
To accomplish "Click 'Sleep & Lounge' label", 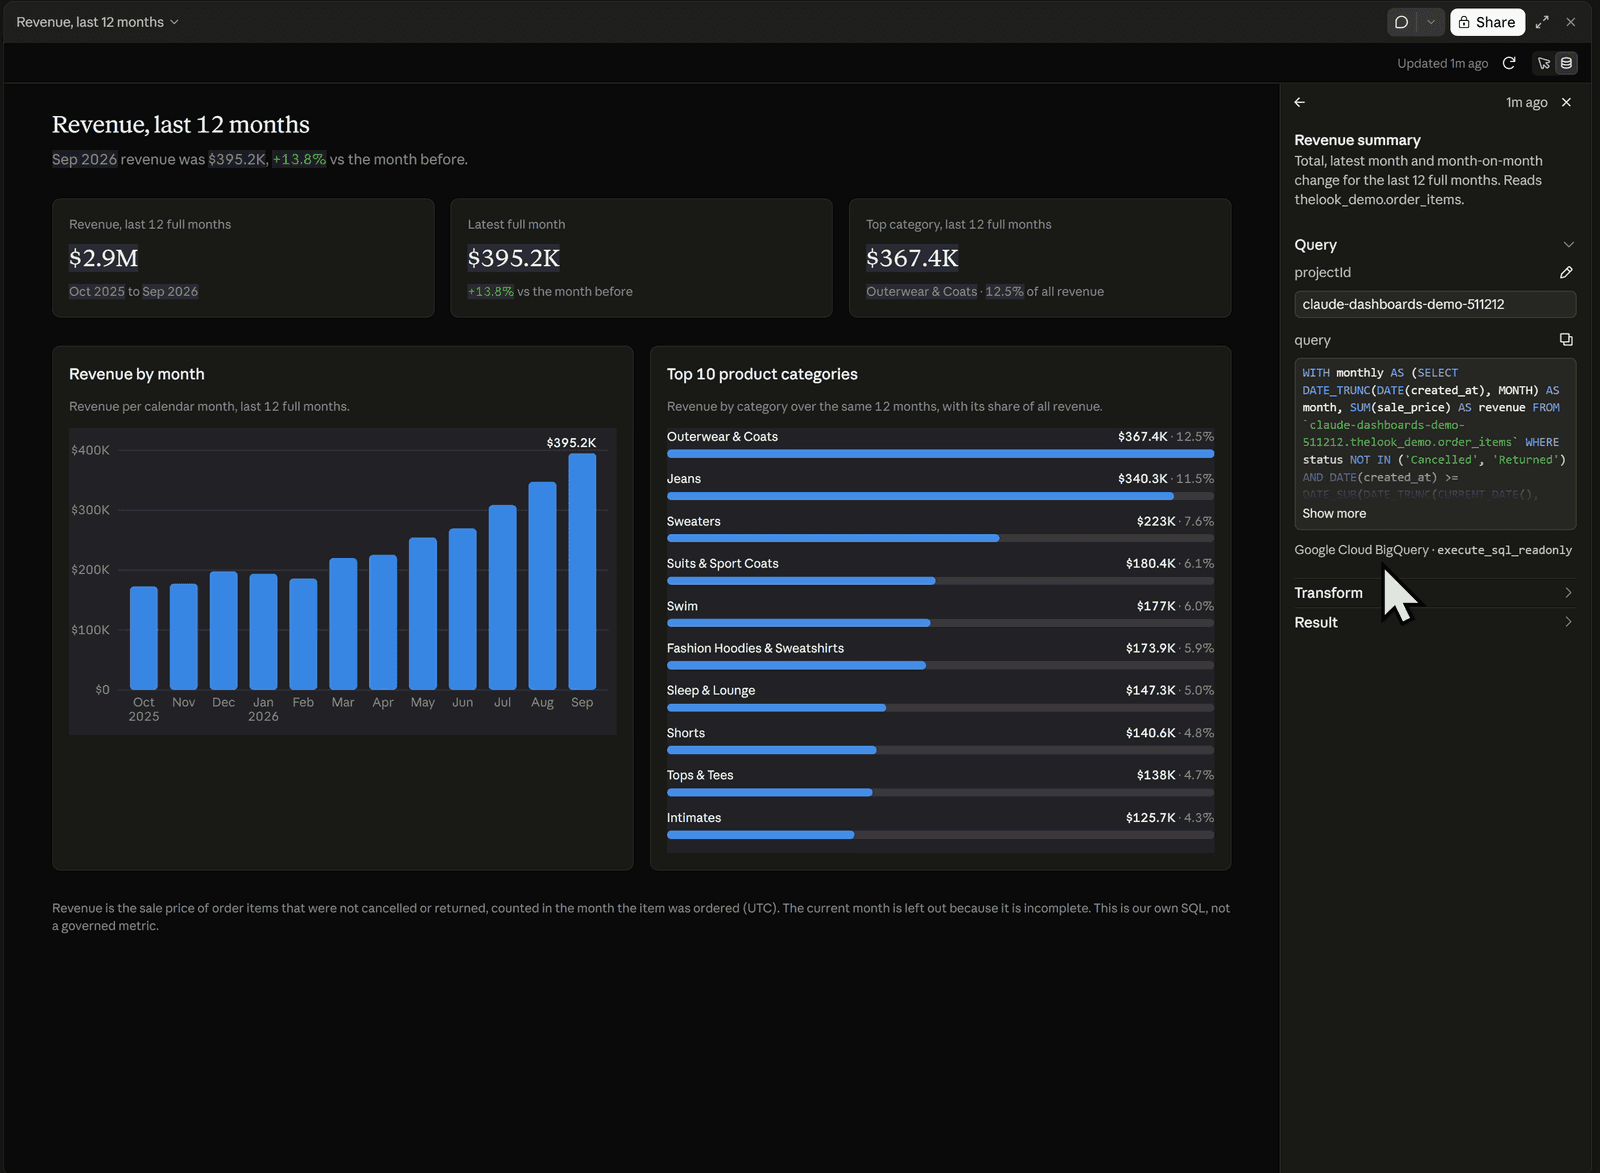I will pyautogui.click(x=711, y=690).
